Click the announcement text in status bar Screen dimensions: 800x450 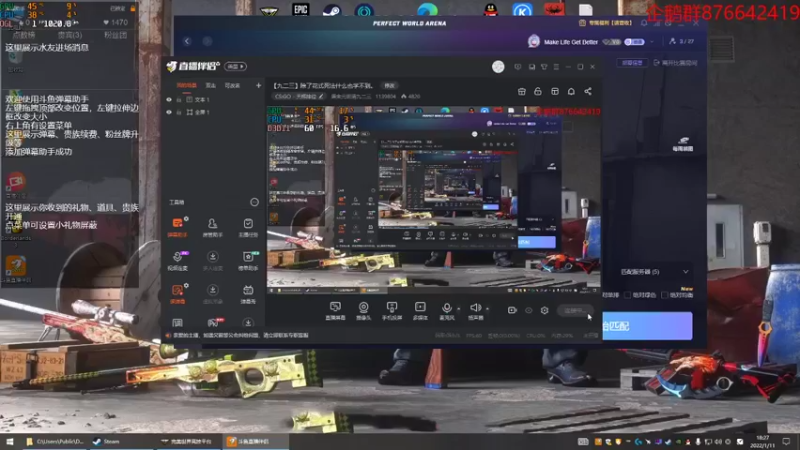tap(240, 336)
